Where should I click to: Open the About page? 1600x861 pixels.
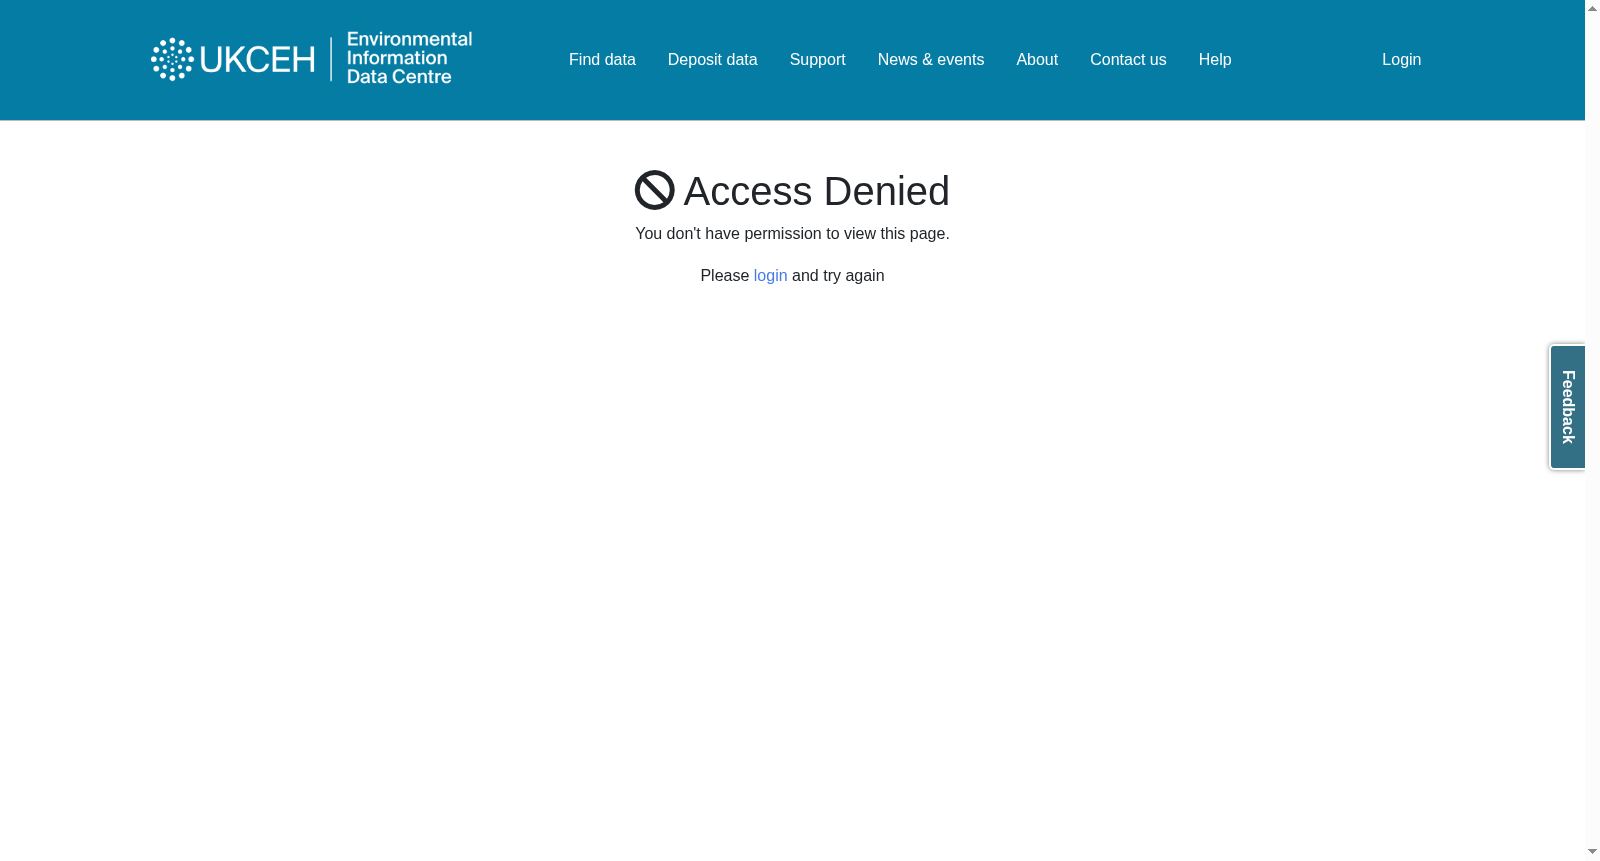[x=1037, y=60]
